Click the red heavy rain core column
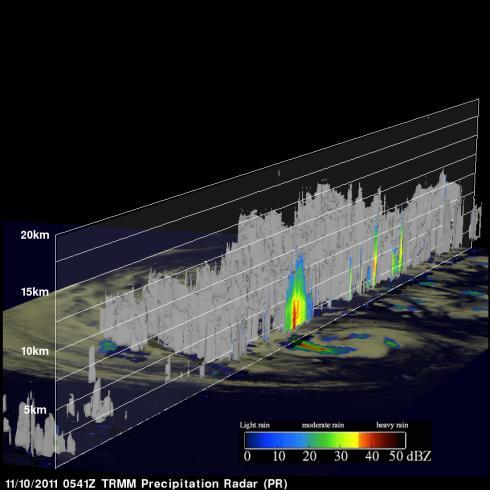Screen dimensions: 490x490 [x=295, y=314]
